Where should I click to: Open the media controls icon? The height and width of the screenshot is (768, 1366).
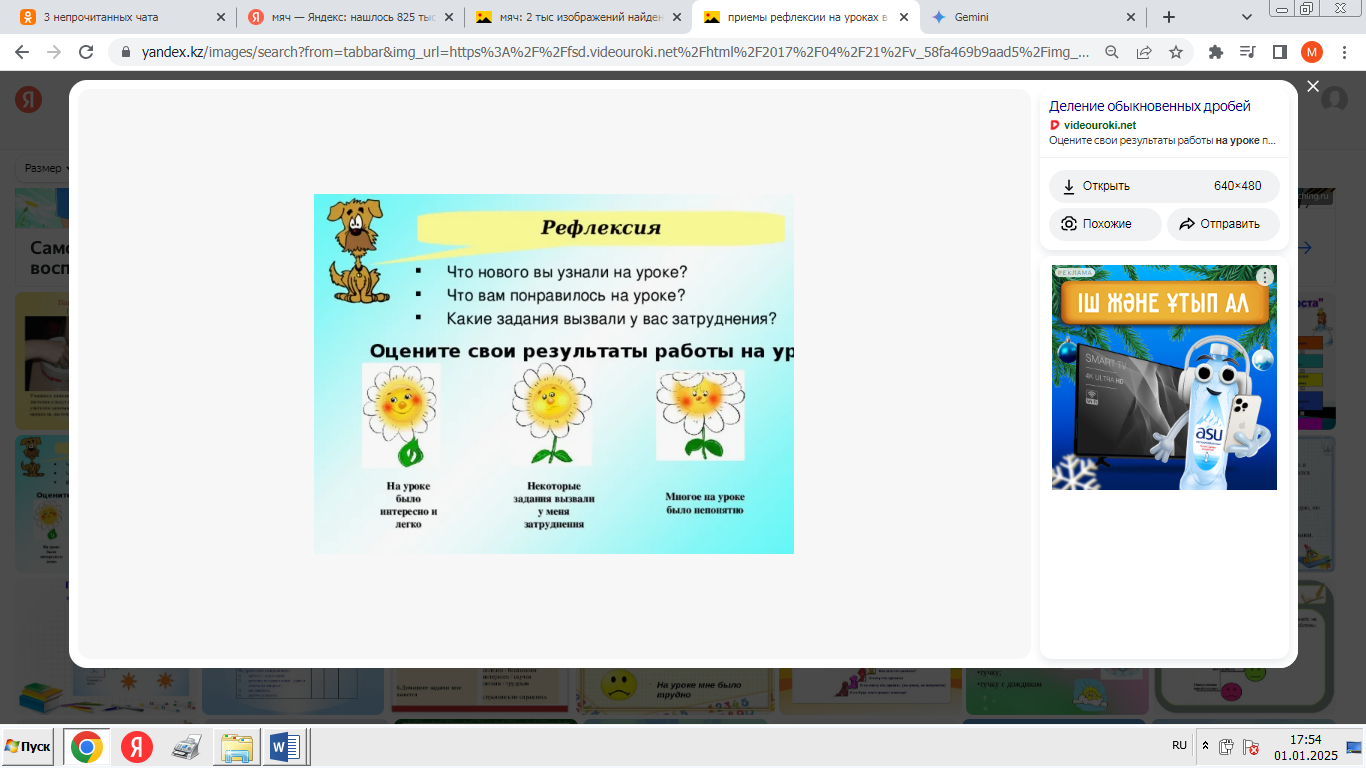[x=1247, y=52]
